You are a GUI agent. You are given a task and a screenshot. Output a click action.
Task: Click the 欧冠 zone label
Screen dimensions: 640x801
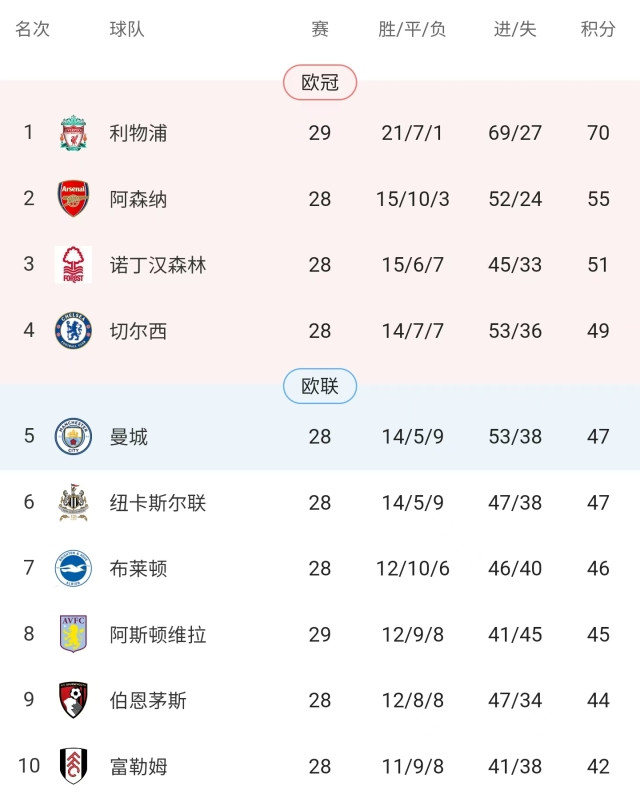click(x=320, y=82)
